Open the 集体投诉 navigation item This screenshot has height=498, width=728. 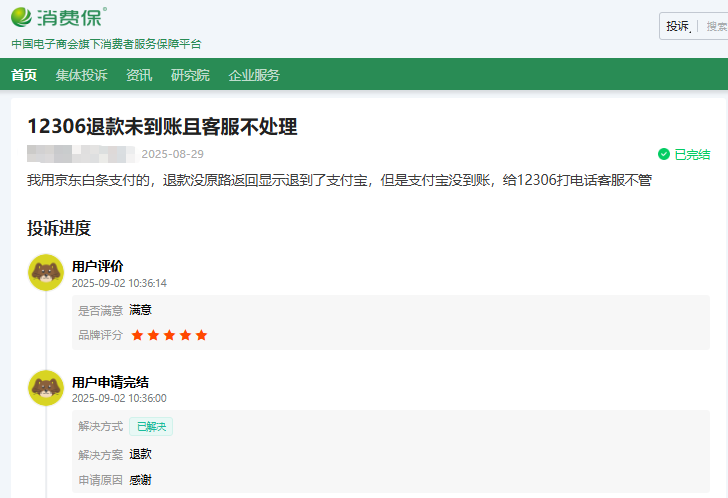[x=81, y=75]
